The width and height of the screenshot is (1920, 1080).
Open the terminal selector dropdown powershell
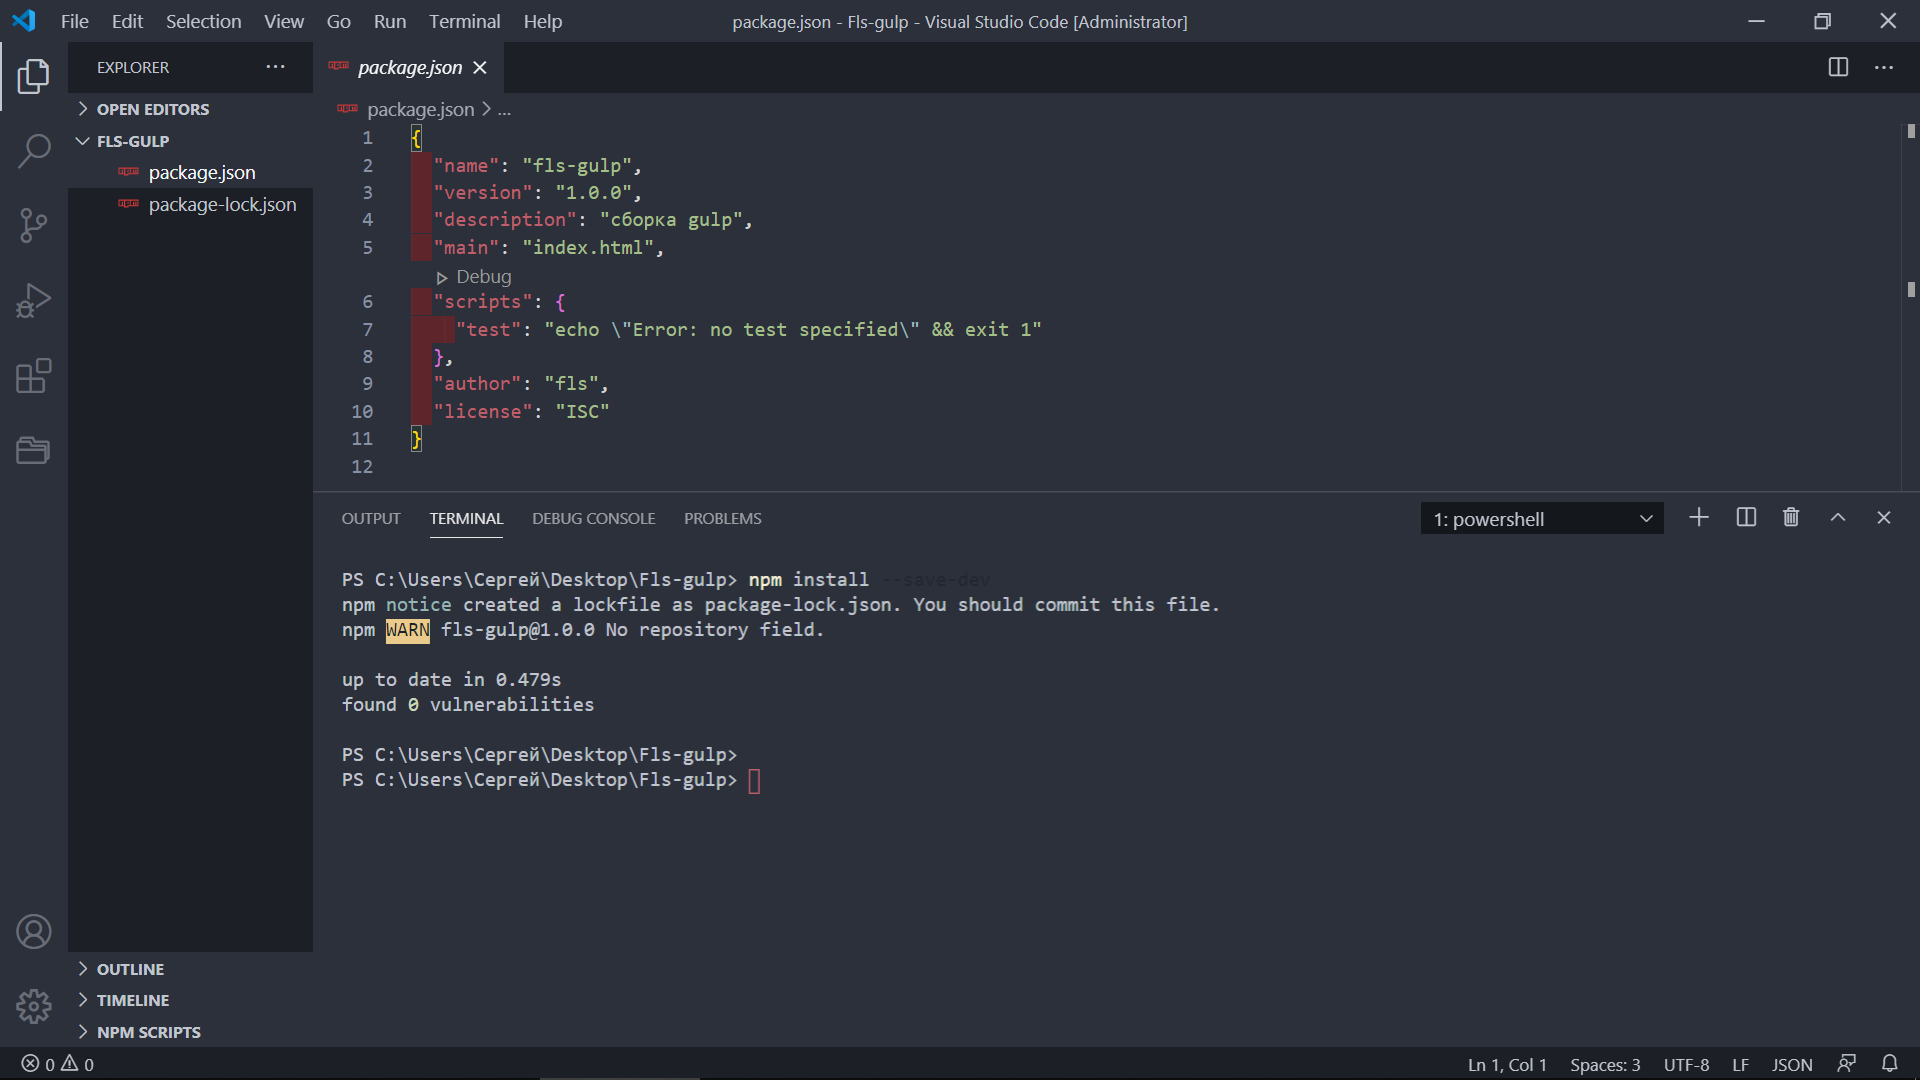click(x=1542, y=519)
